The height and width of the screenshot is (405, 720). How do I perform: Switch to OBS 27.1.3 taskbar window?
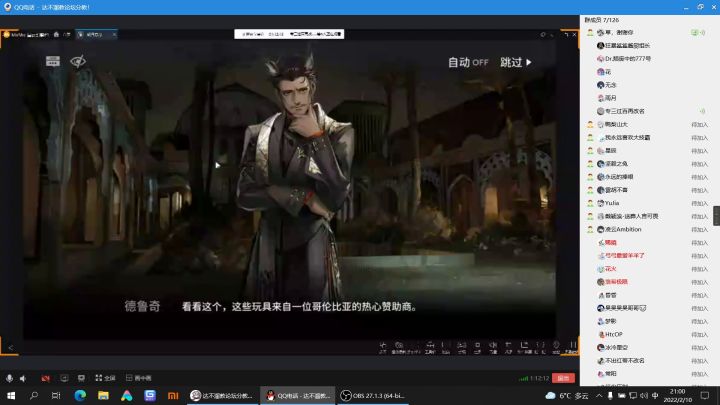coord(373,395)
